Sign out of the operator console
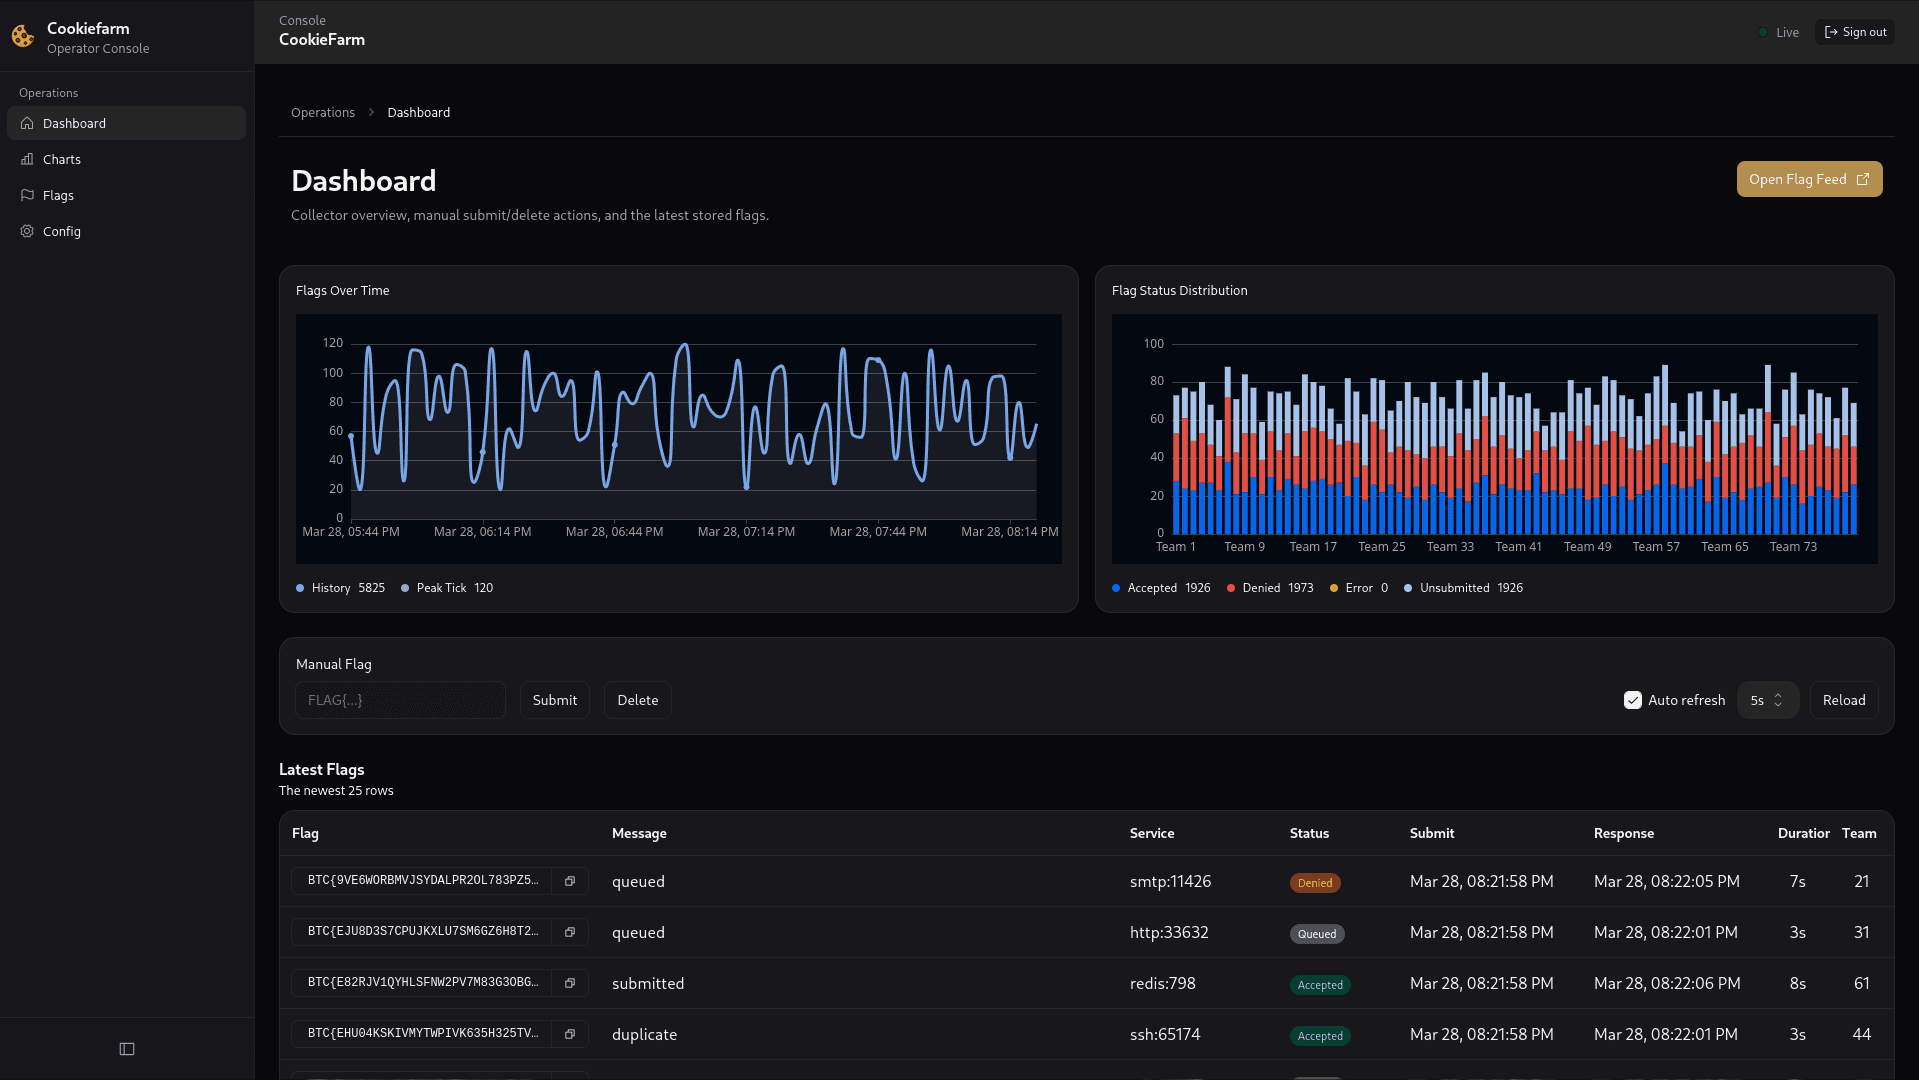The width and height of the screenshot is (1919, 1080). [1854, 31]
